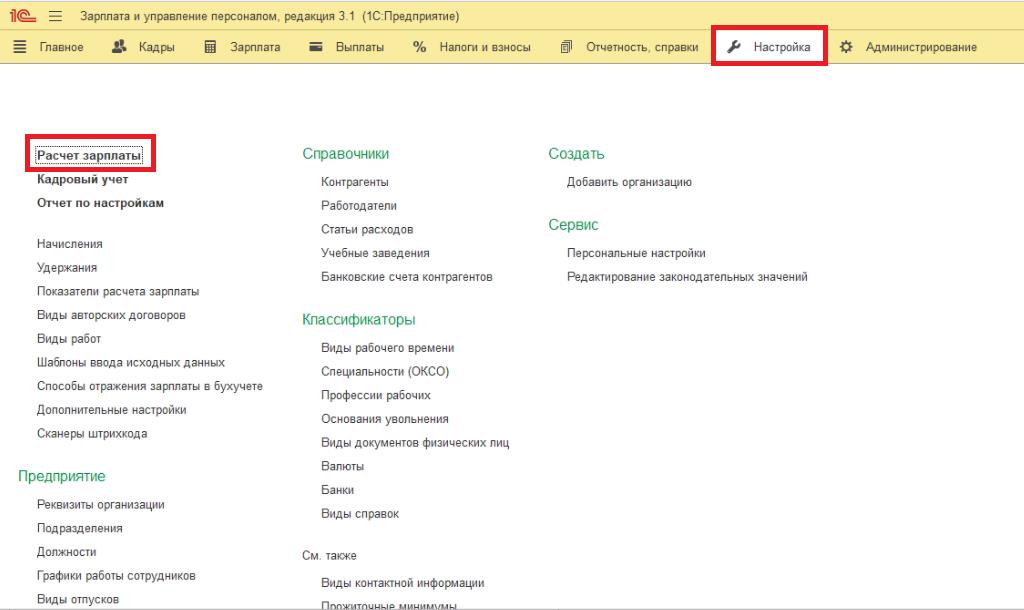The width and height of the screenshot is (1024, 610).
Task: Open the hamburger main menu icon
Action: pyautogui.click(x=55, y=16)
